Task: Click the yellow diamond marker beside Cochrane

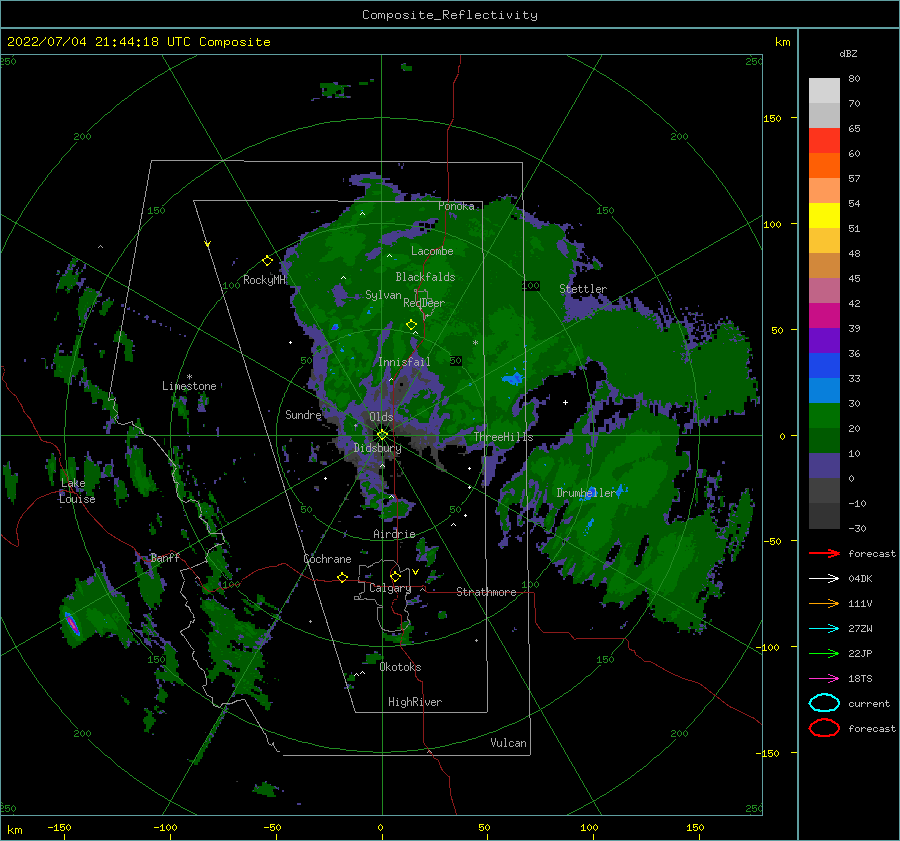Action: (x=343, y=578)
